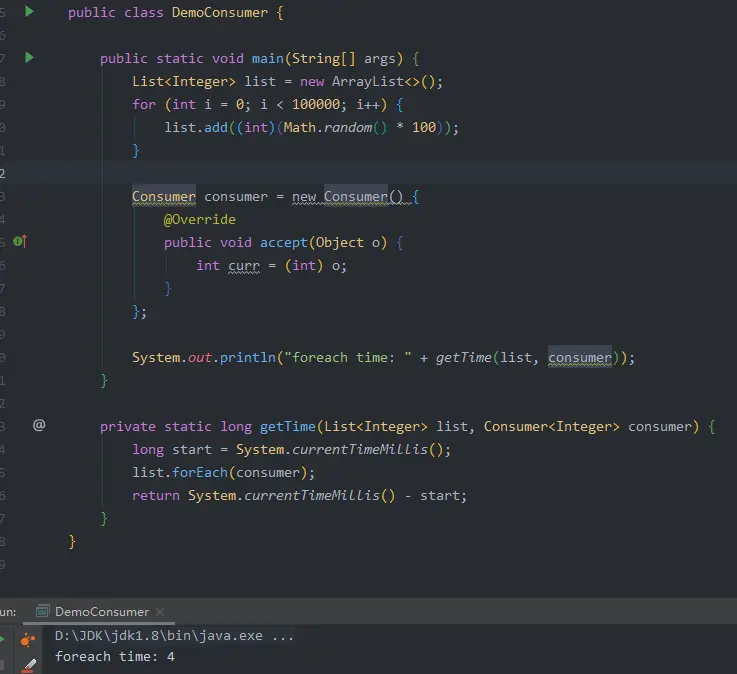Click the pencil icon in run toolbar

point(29,665)
